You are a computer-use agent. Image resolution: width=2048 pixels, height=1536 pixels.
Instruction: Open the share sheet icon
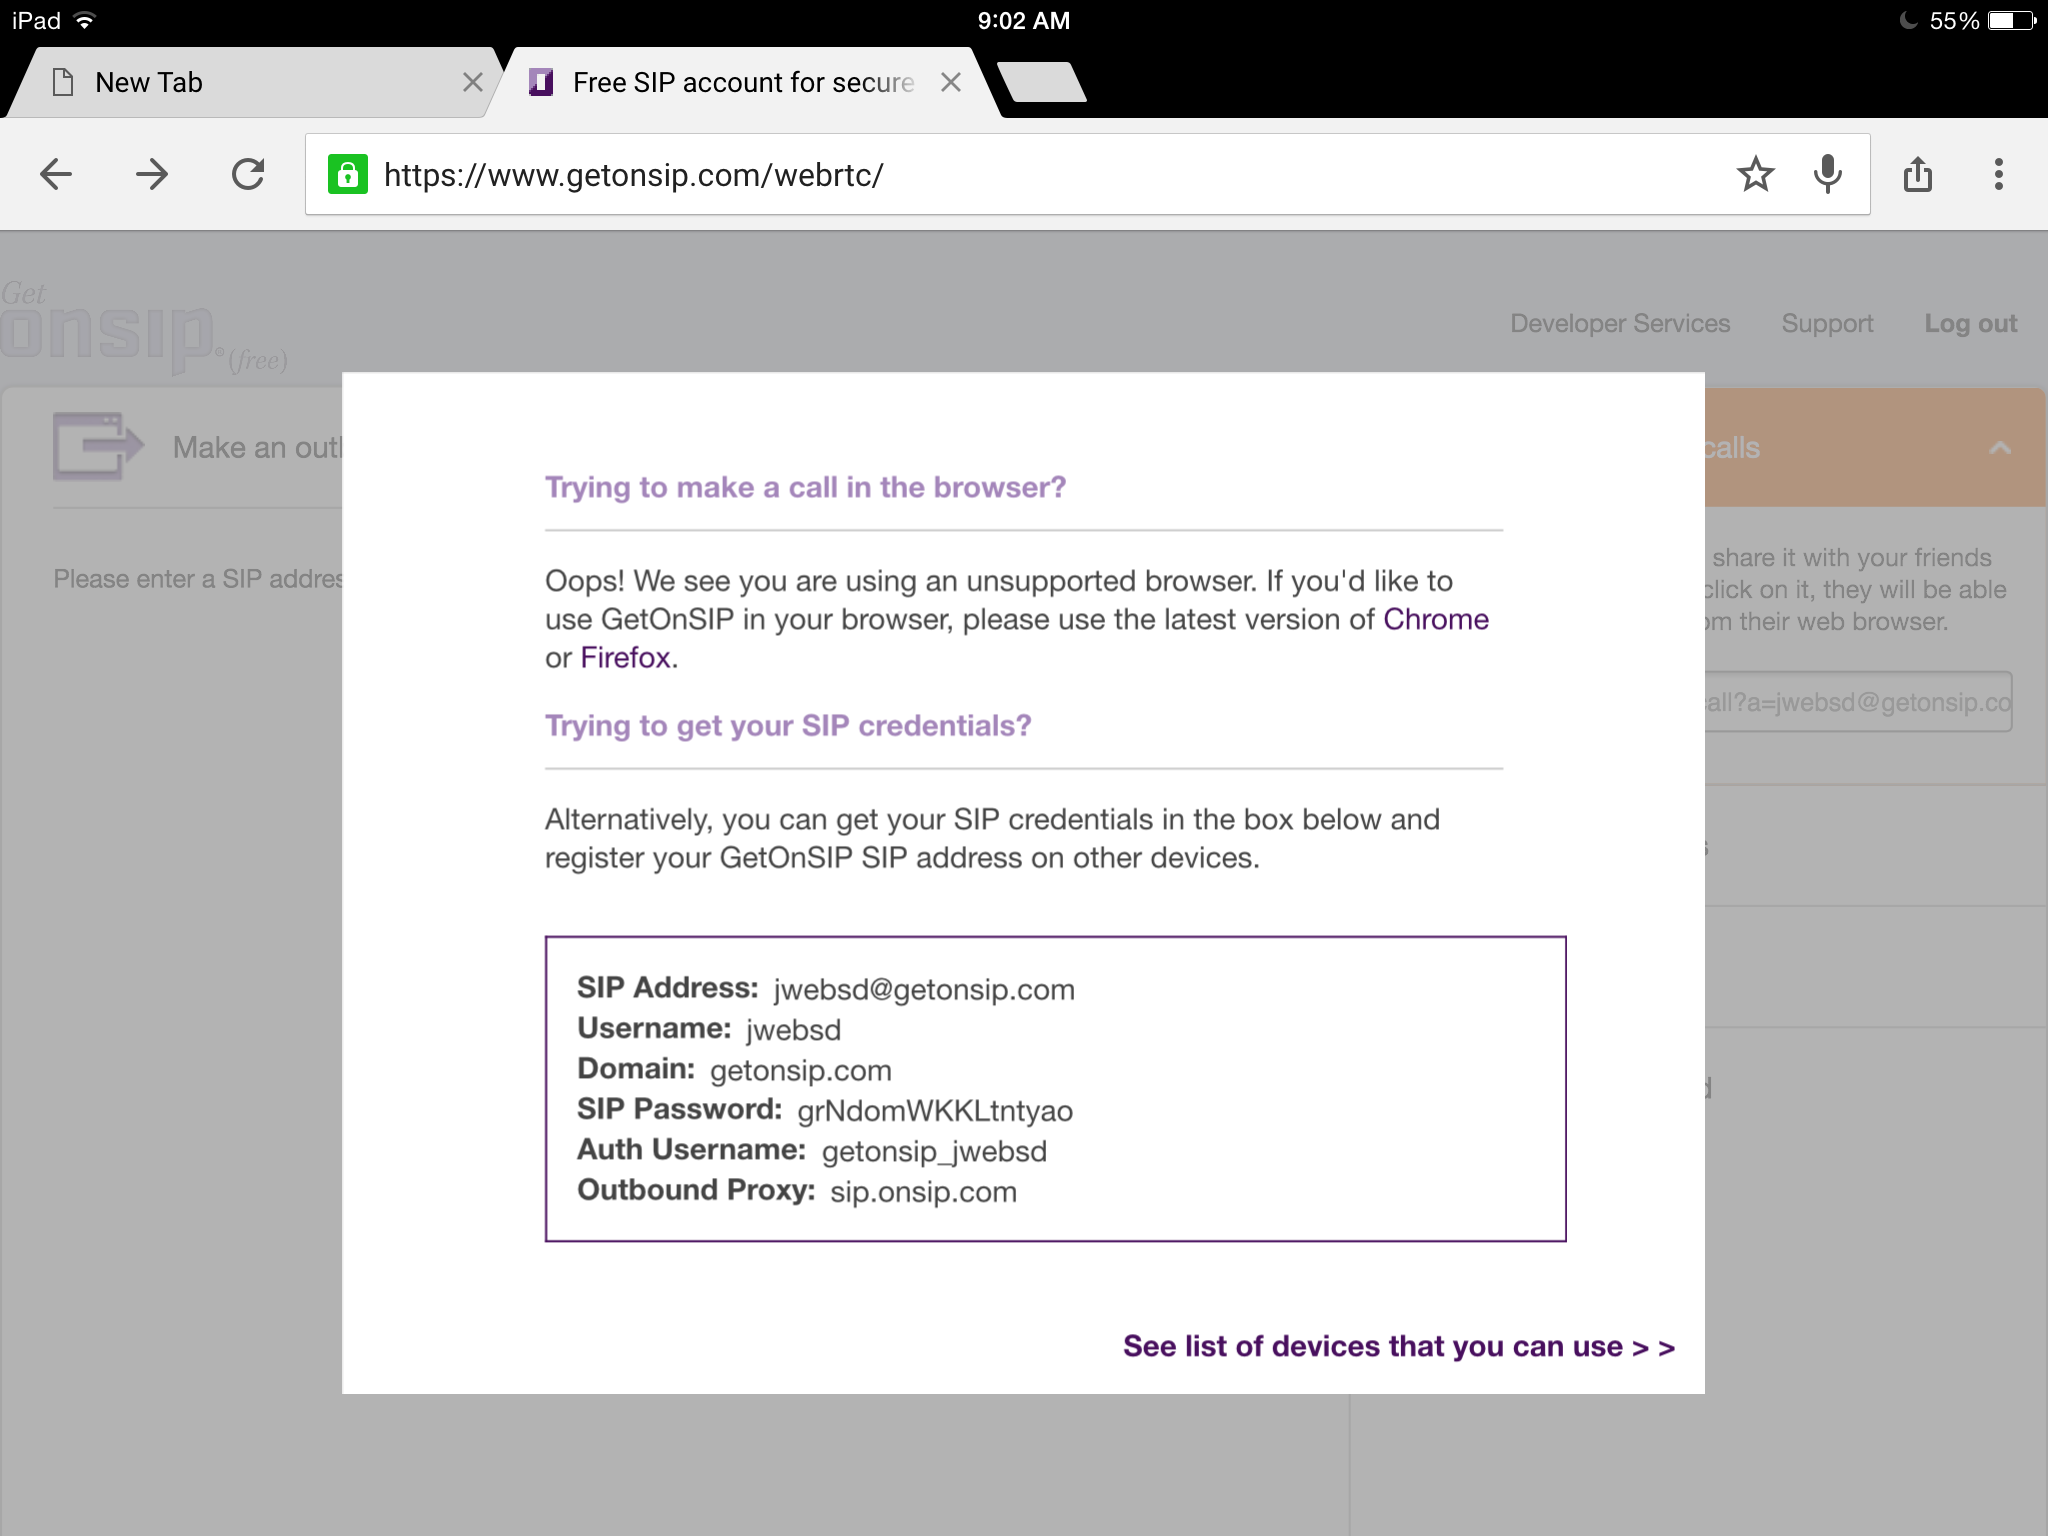click(x=1918, y=175)
